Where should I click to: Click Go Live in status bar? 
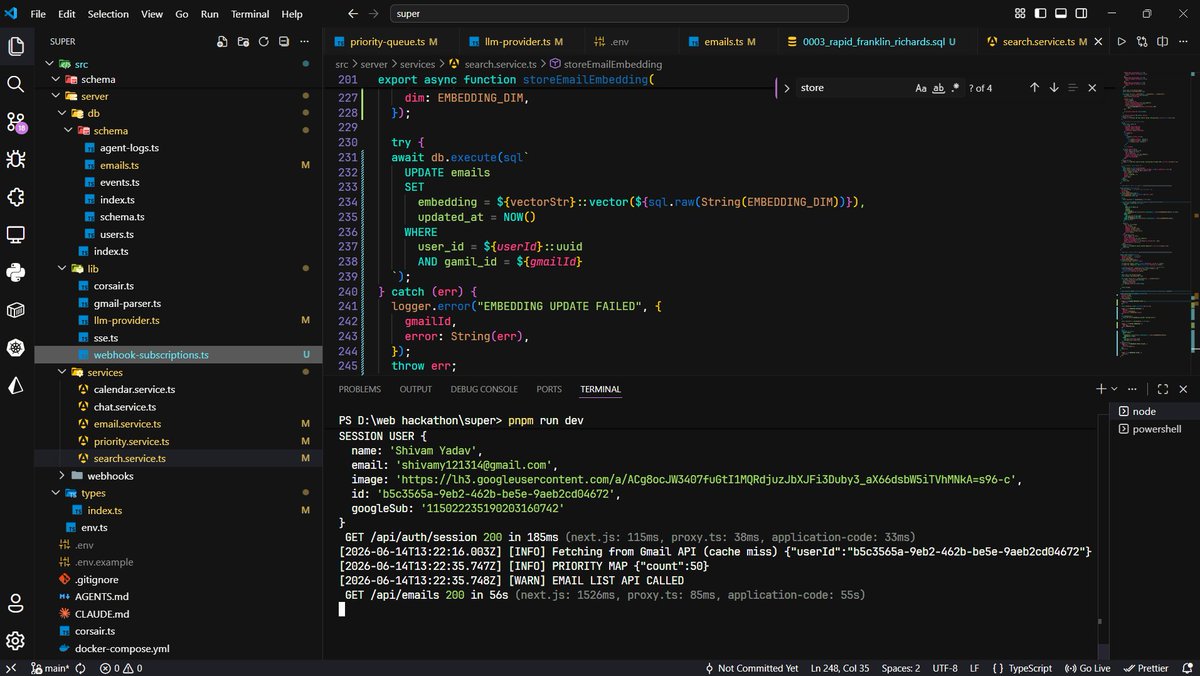tap(1088, 668)
